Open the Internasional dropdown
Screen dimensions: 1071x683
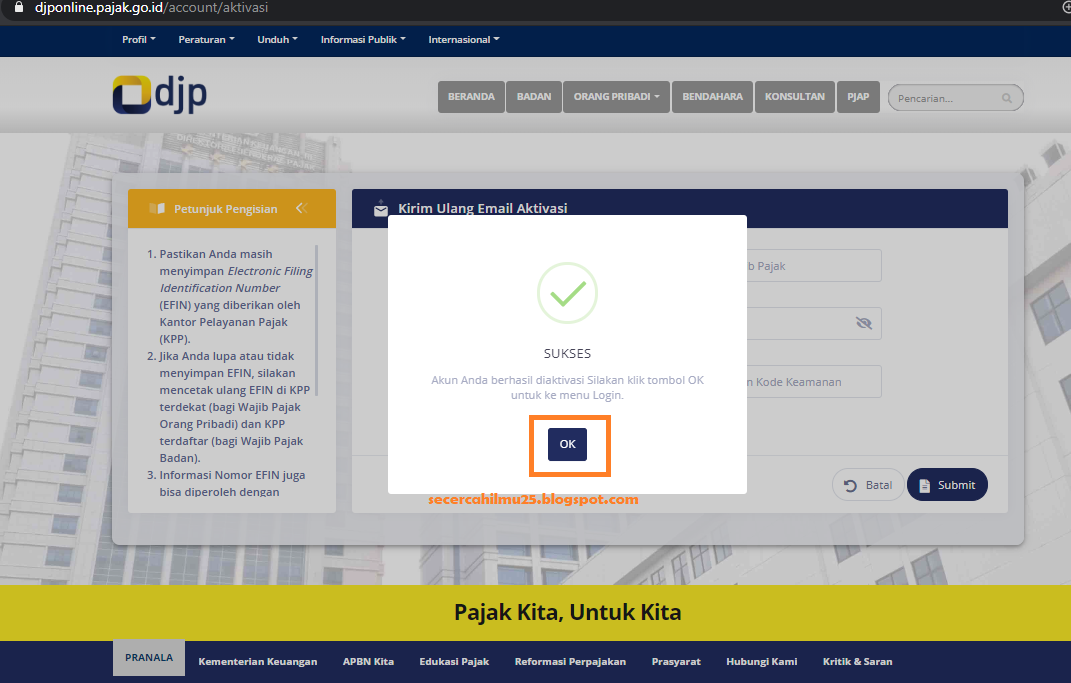click(x=464, y=40)
